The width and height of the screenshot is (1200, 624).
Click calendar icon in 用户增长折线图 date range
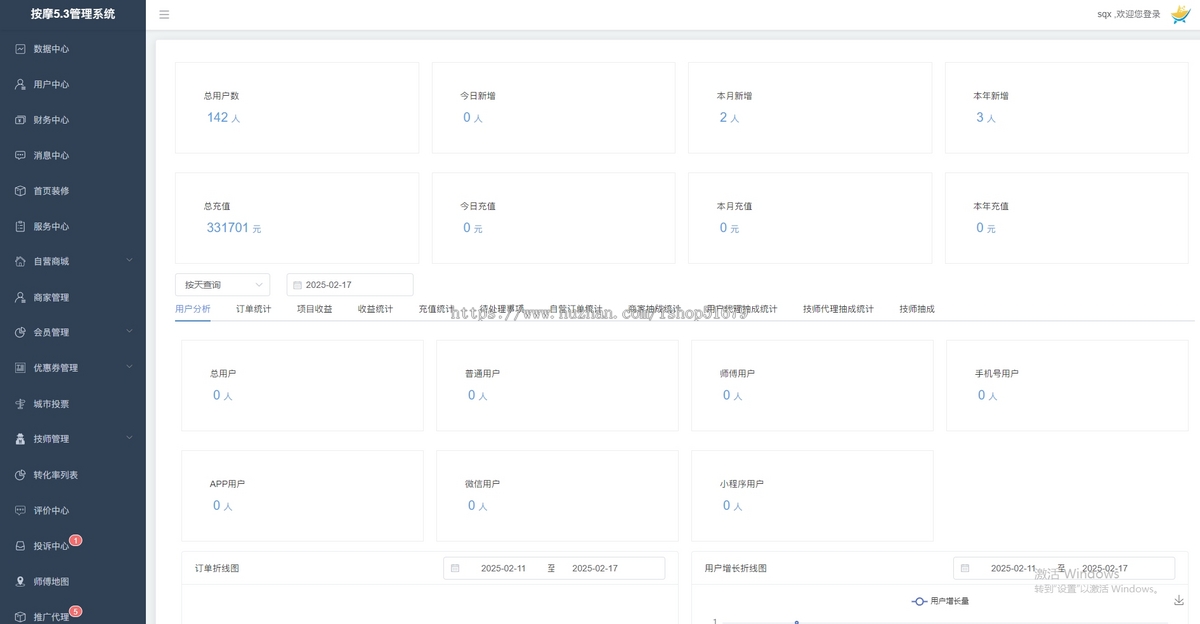pos(965,568)
